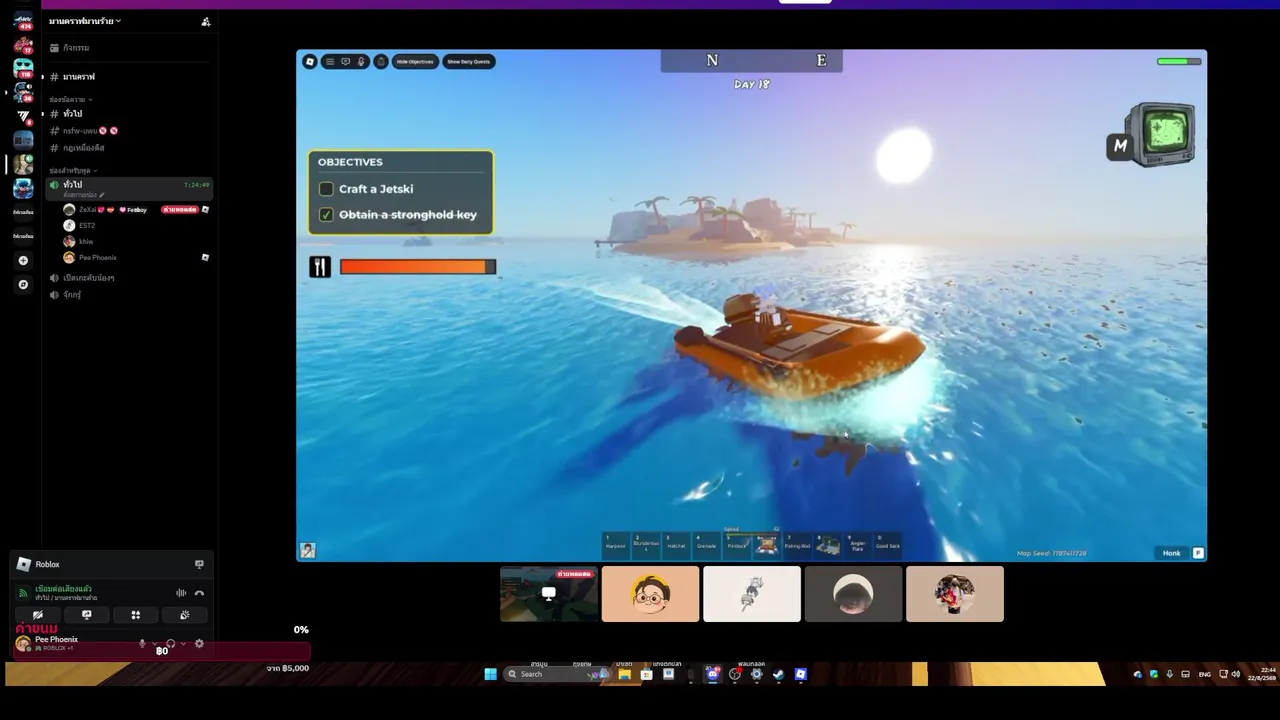
Task: Toggle deafen with the headphones icon
Action: [x=171, y=644]
